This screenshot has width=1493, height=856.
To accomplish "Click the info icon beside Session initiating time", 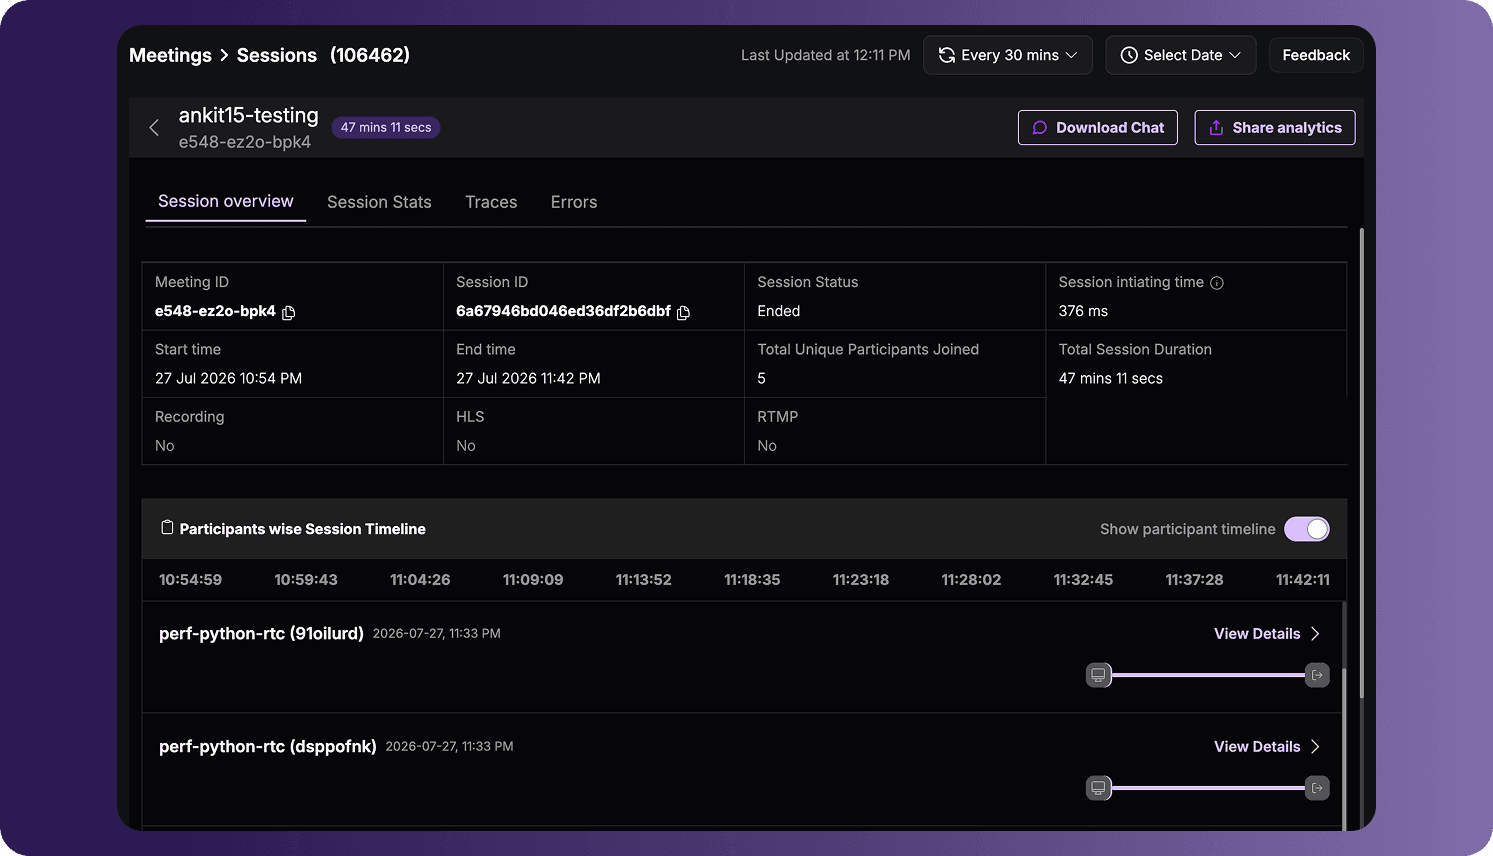I will click(1217, 283).
